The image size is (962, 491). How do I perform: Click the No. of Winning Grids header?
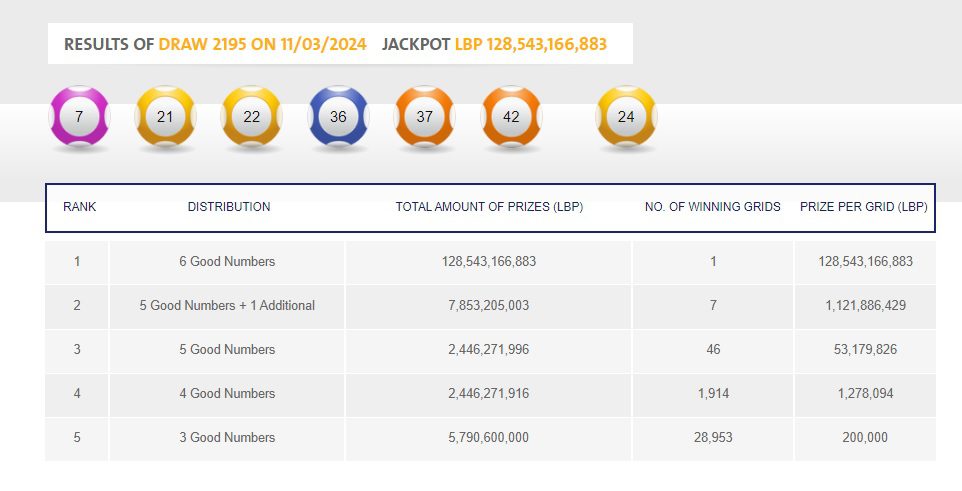(x=713, y=207)
